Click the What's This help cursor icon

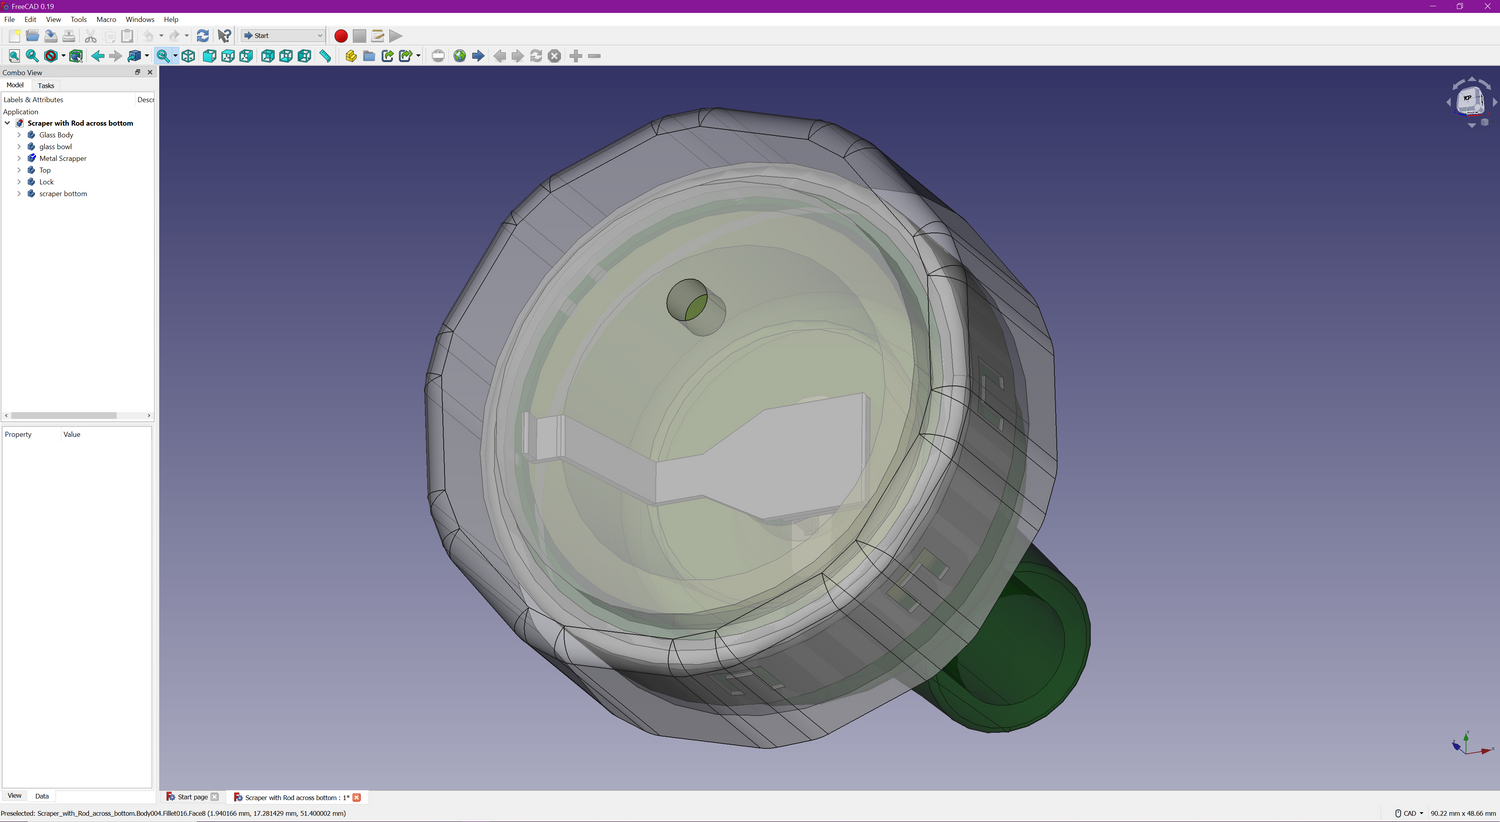point(224,36)
